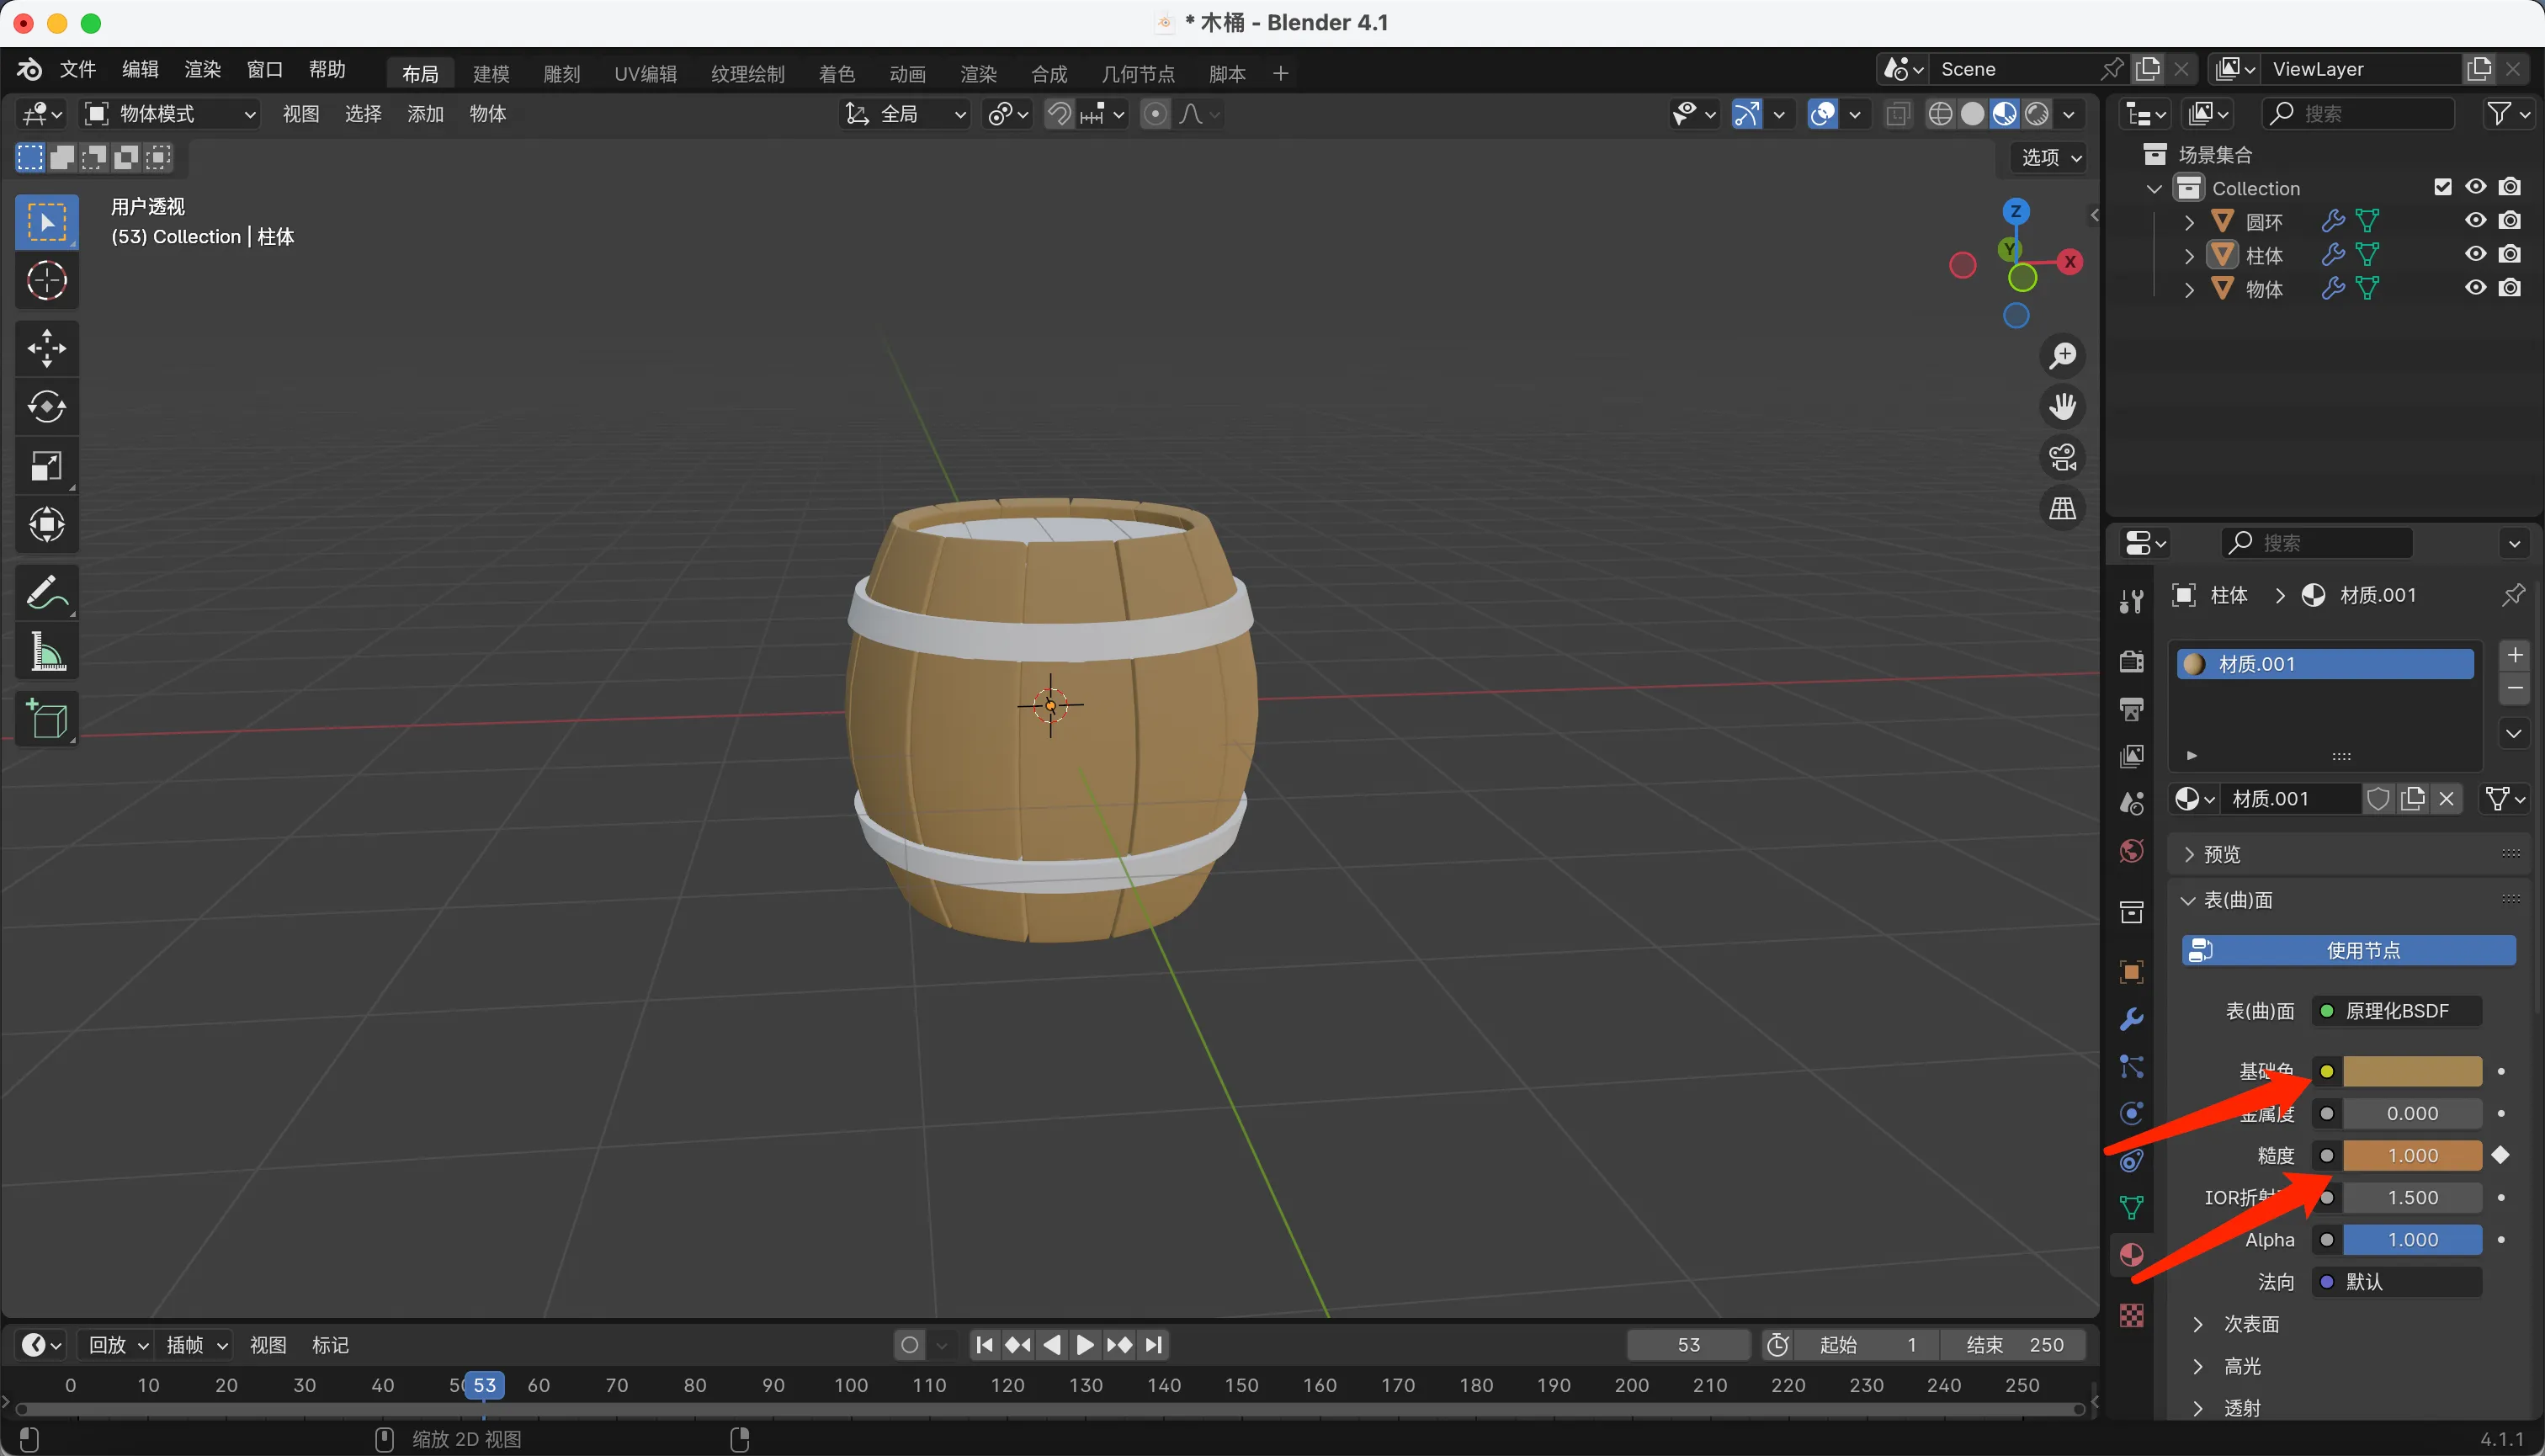Viewport: 2545px width, 1456px height.
Task: Uncheck the Collection exclude checkbox
Action: coord(2442,187)
